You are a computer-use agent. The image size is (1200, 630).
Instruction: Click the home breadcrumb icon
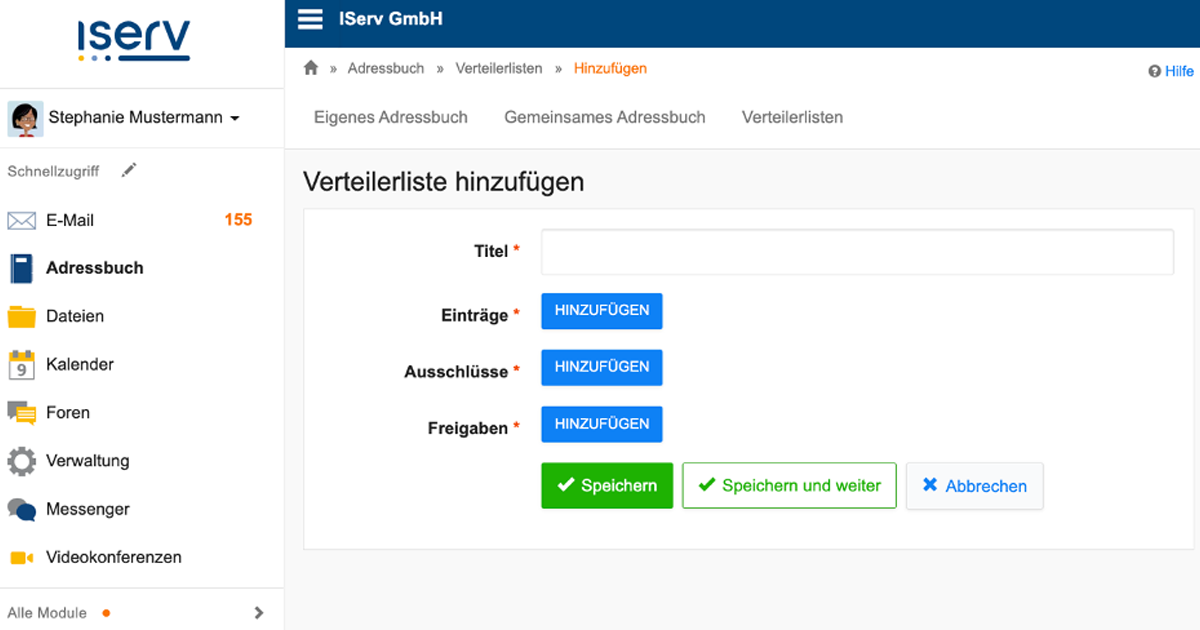(x=311, y=68)
